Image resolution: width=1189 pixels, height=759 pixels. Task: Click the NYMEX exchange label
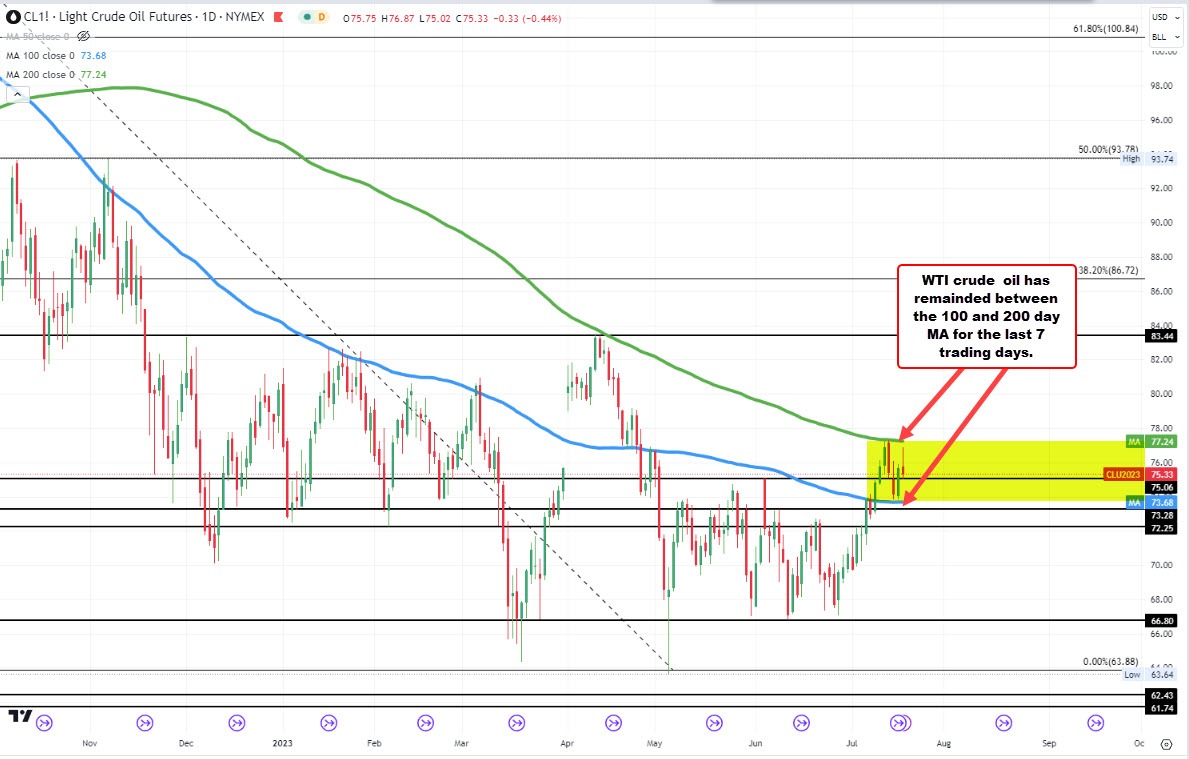244,17
